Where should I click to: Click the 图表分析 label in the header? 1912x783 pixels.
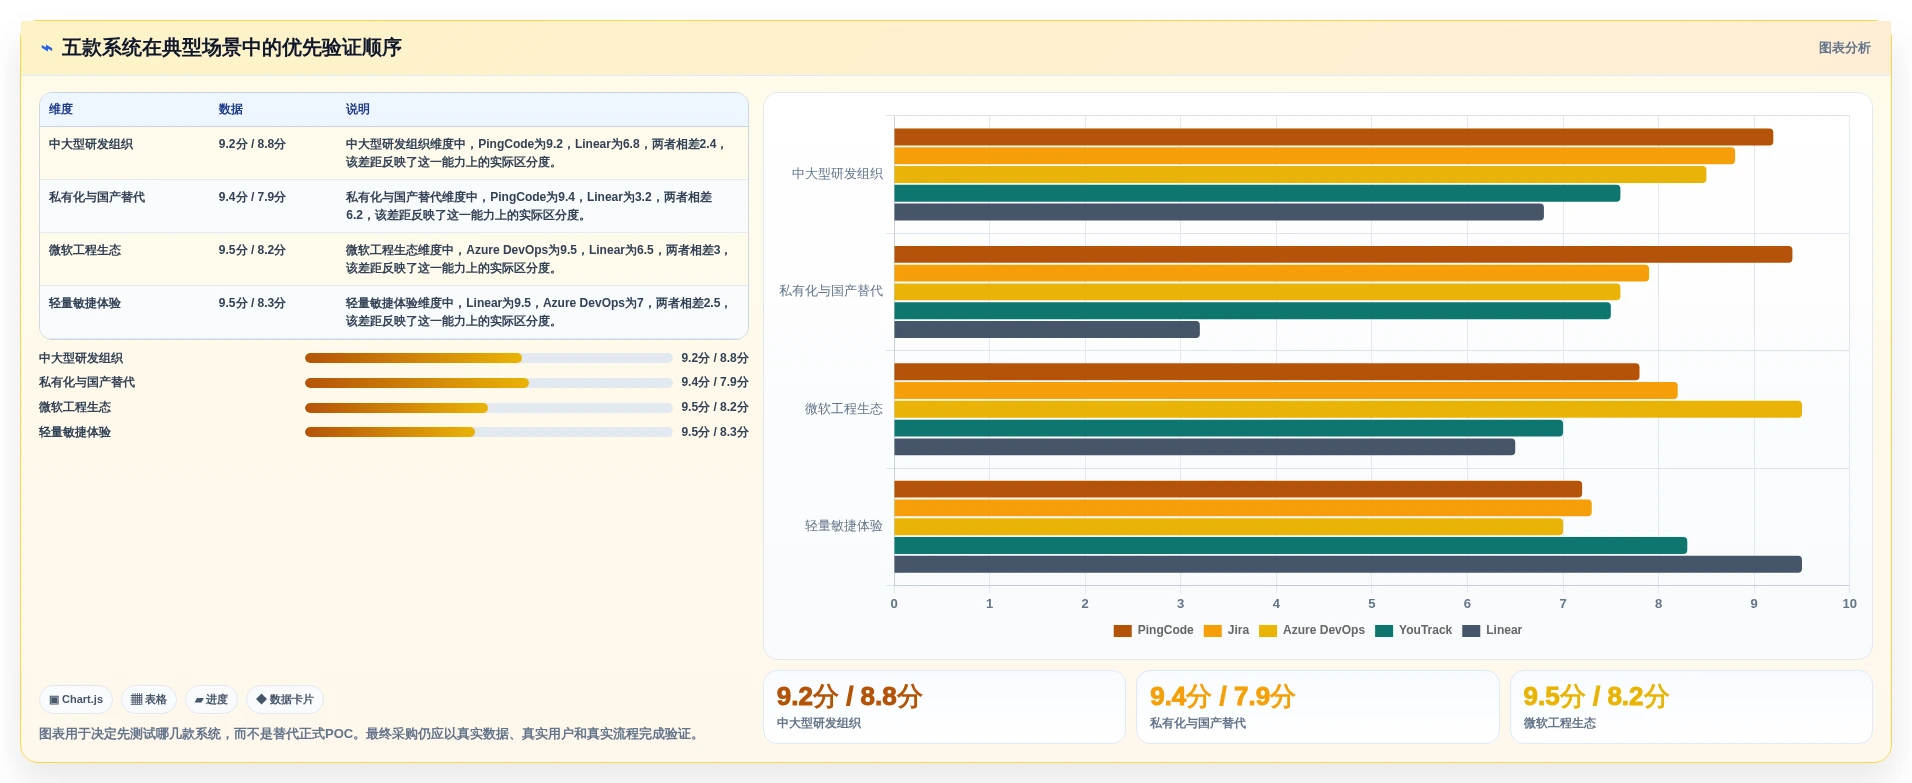[1844, 48]
